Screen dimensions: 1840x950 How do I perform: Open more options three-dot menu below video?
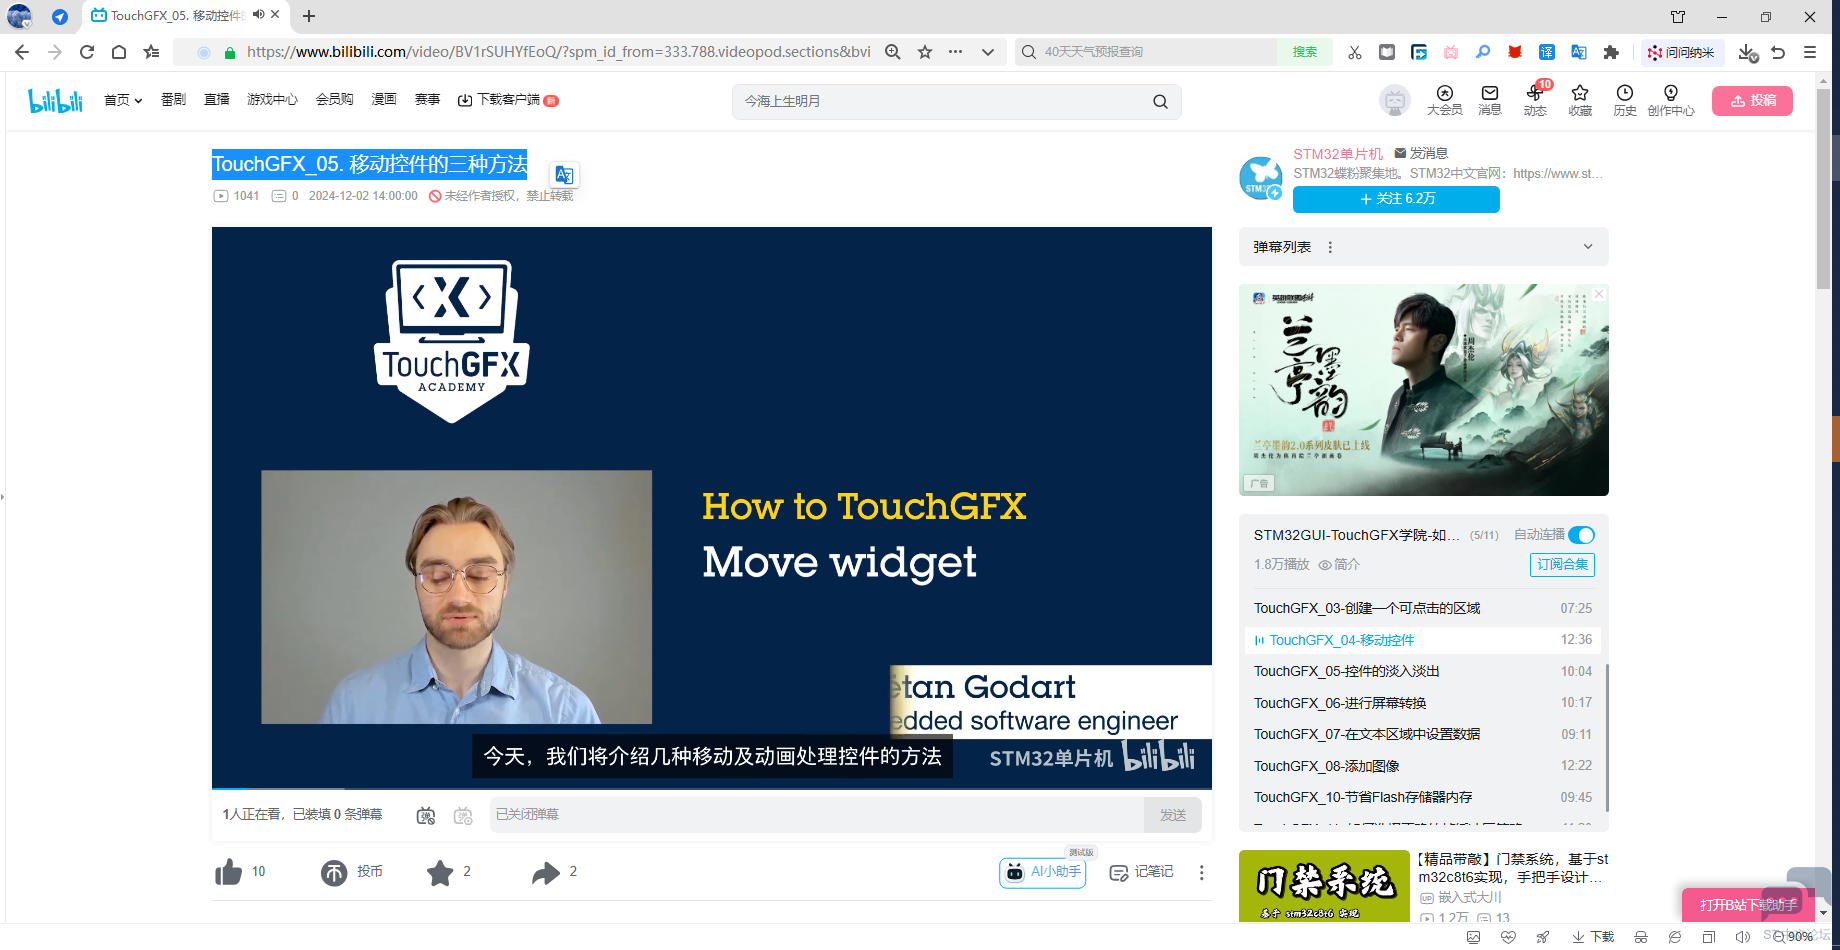pyautogui.click(x=1201, y=873)
